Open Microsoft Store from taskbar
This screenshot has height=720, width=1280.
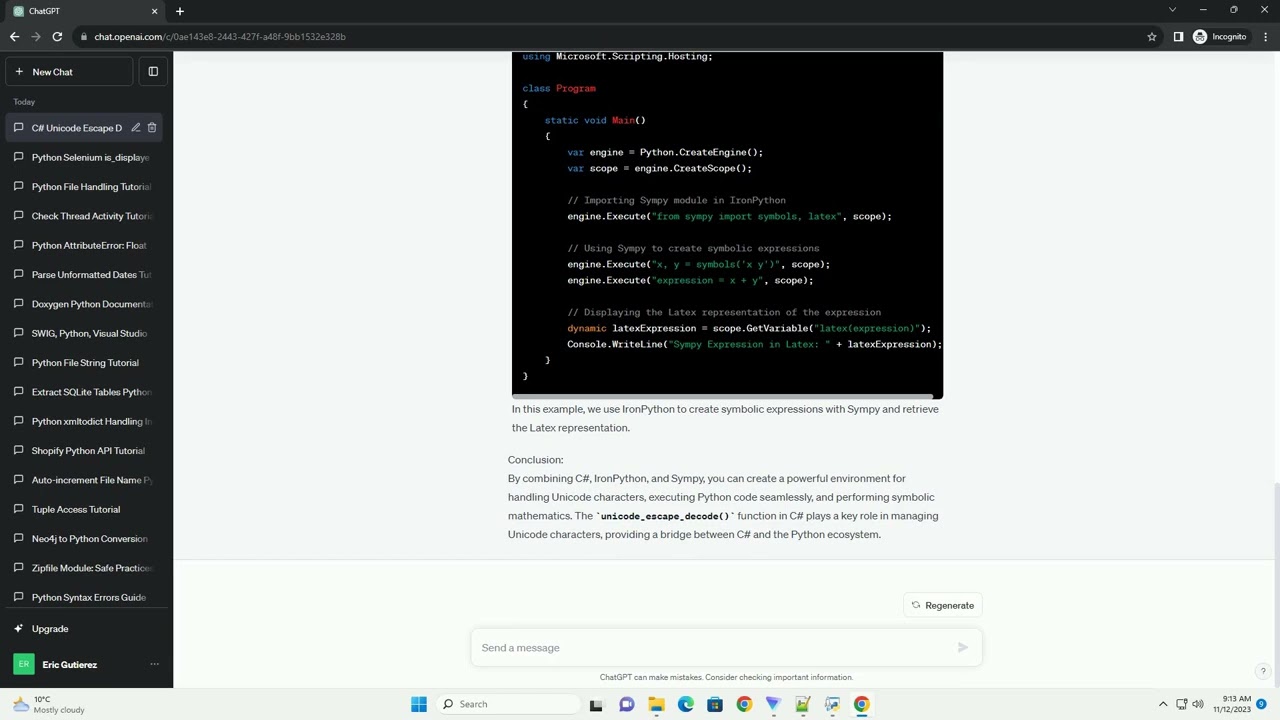(x=715, y=704)
